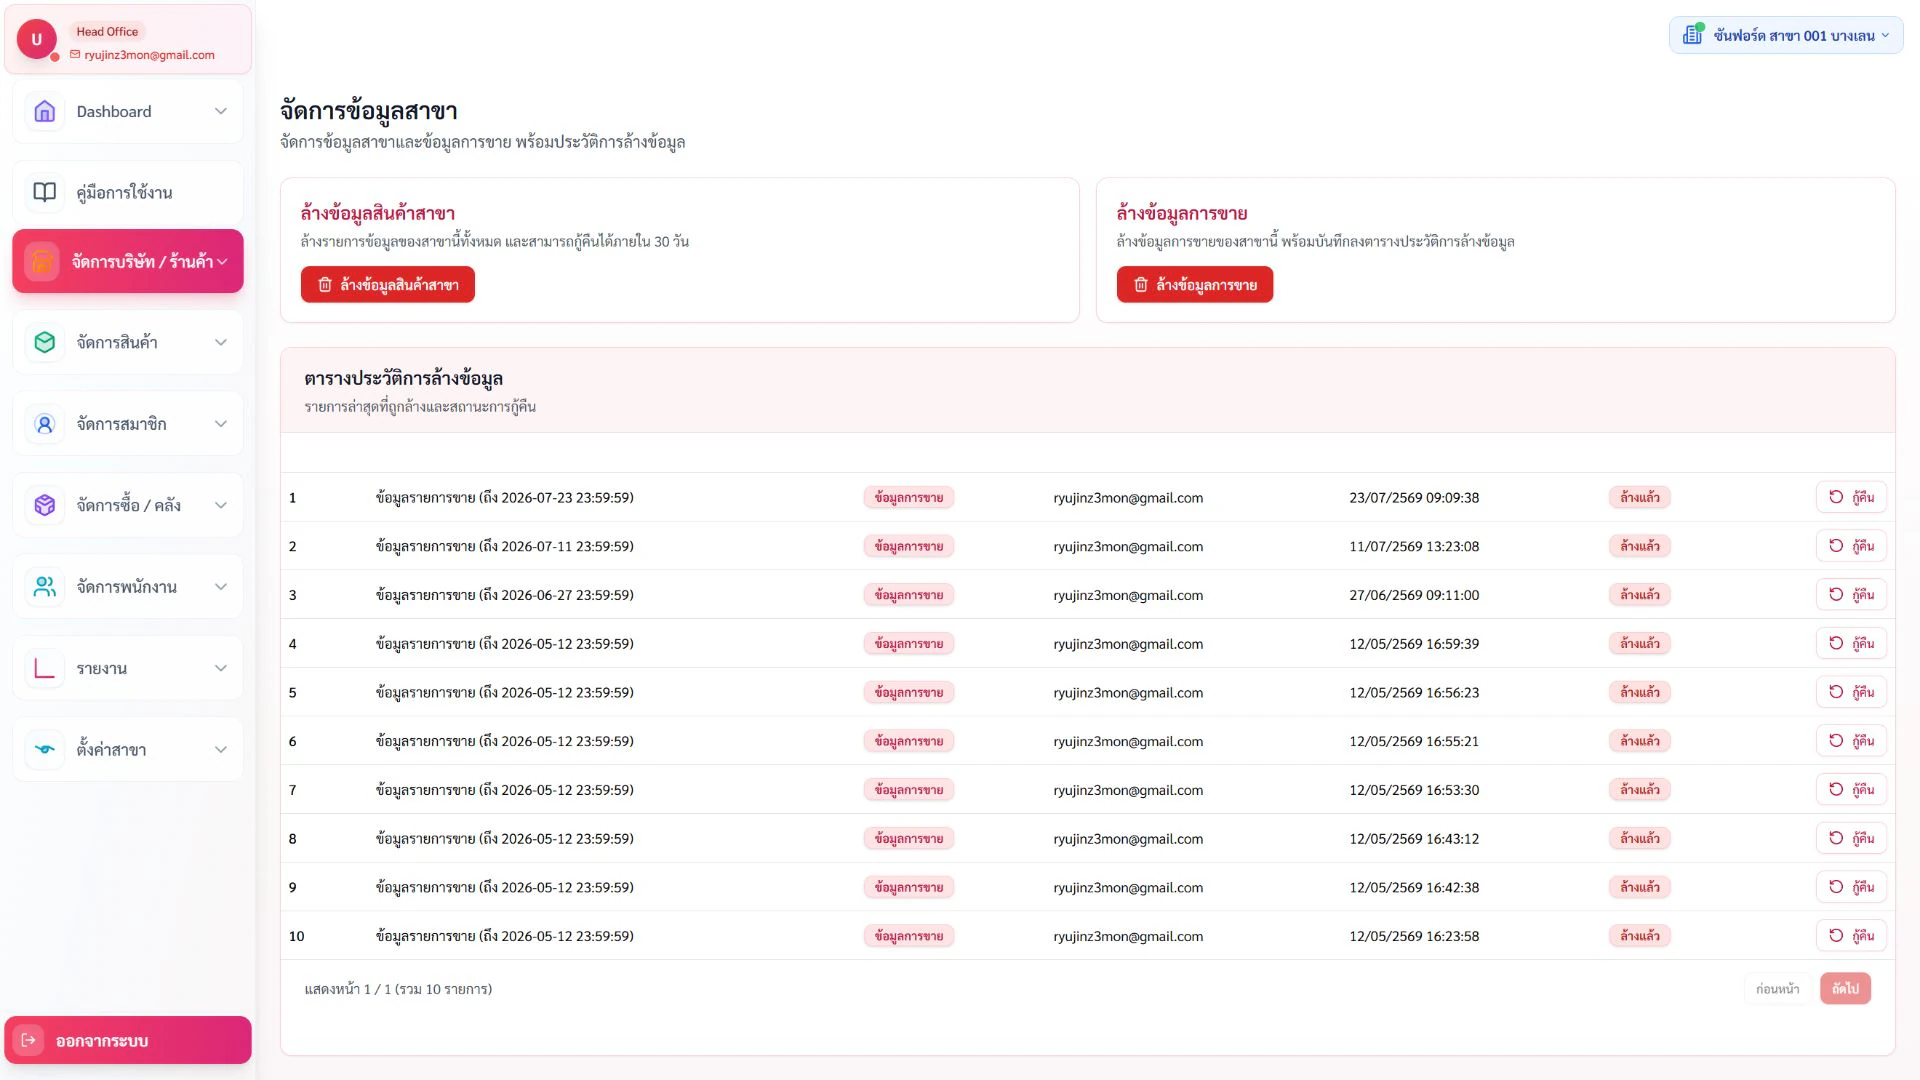
Task: Expand the ตั้งค่าสาขา section chevron
Action: (221, 749)
